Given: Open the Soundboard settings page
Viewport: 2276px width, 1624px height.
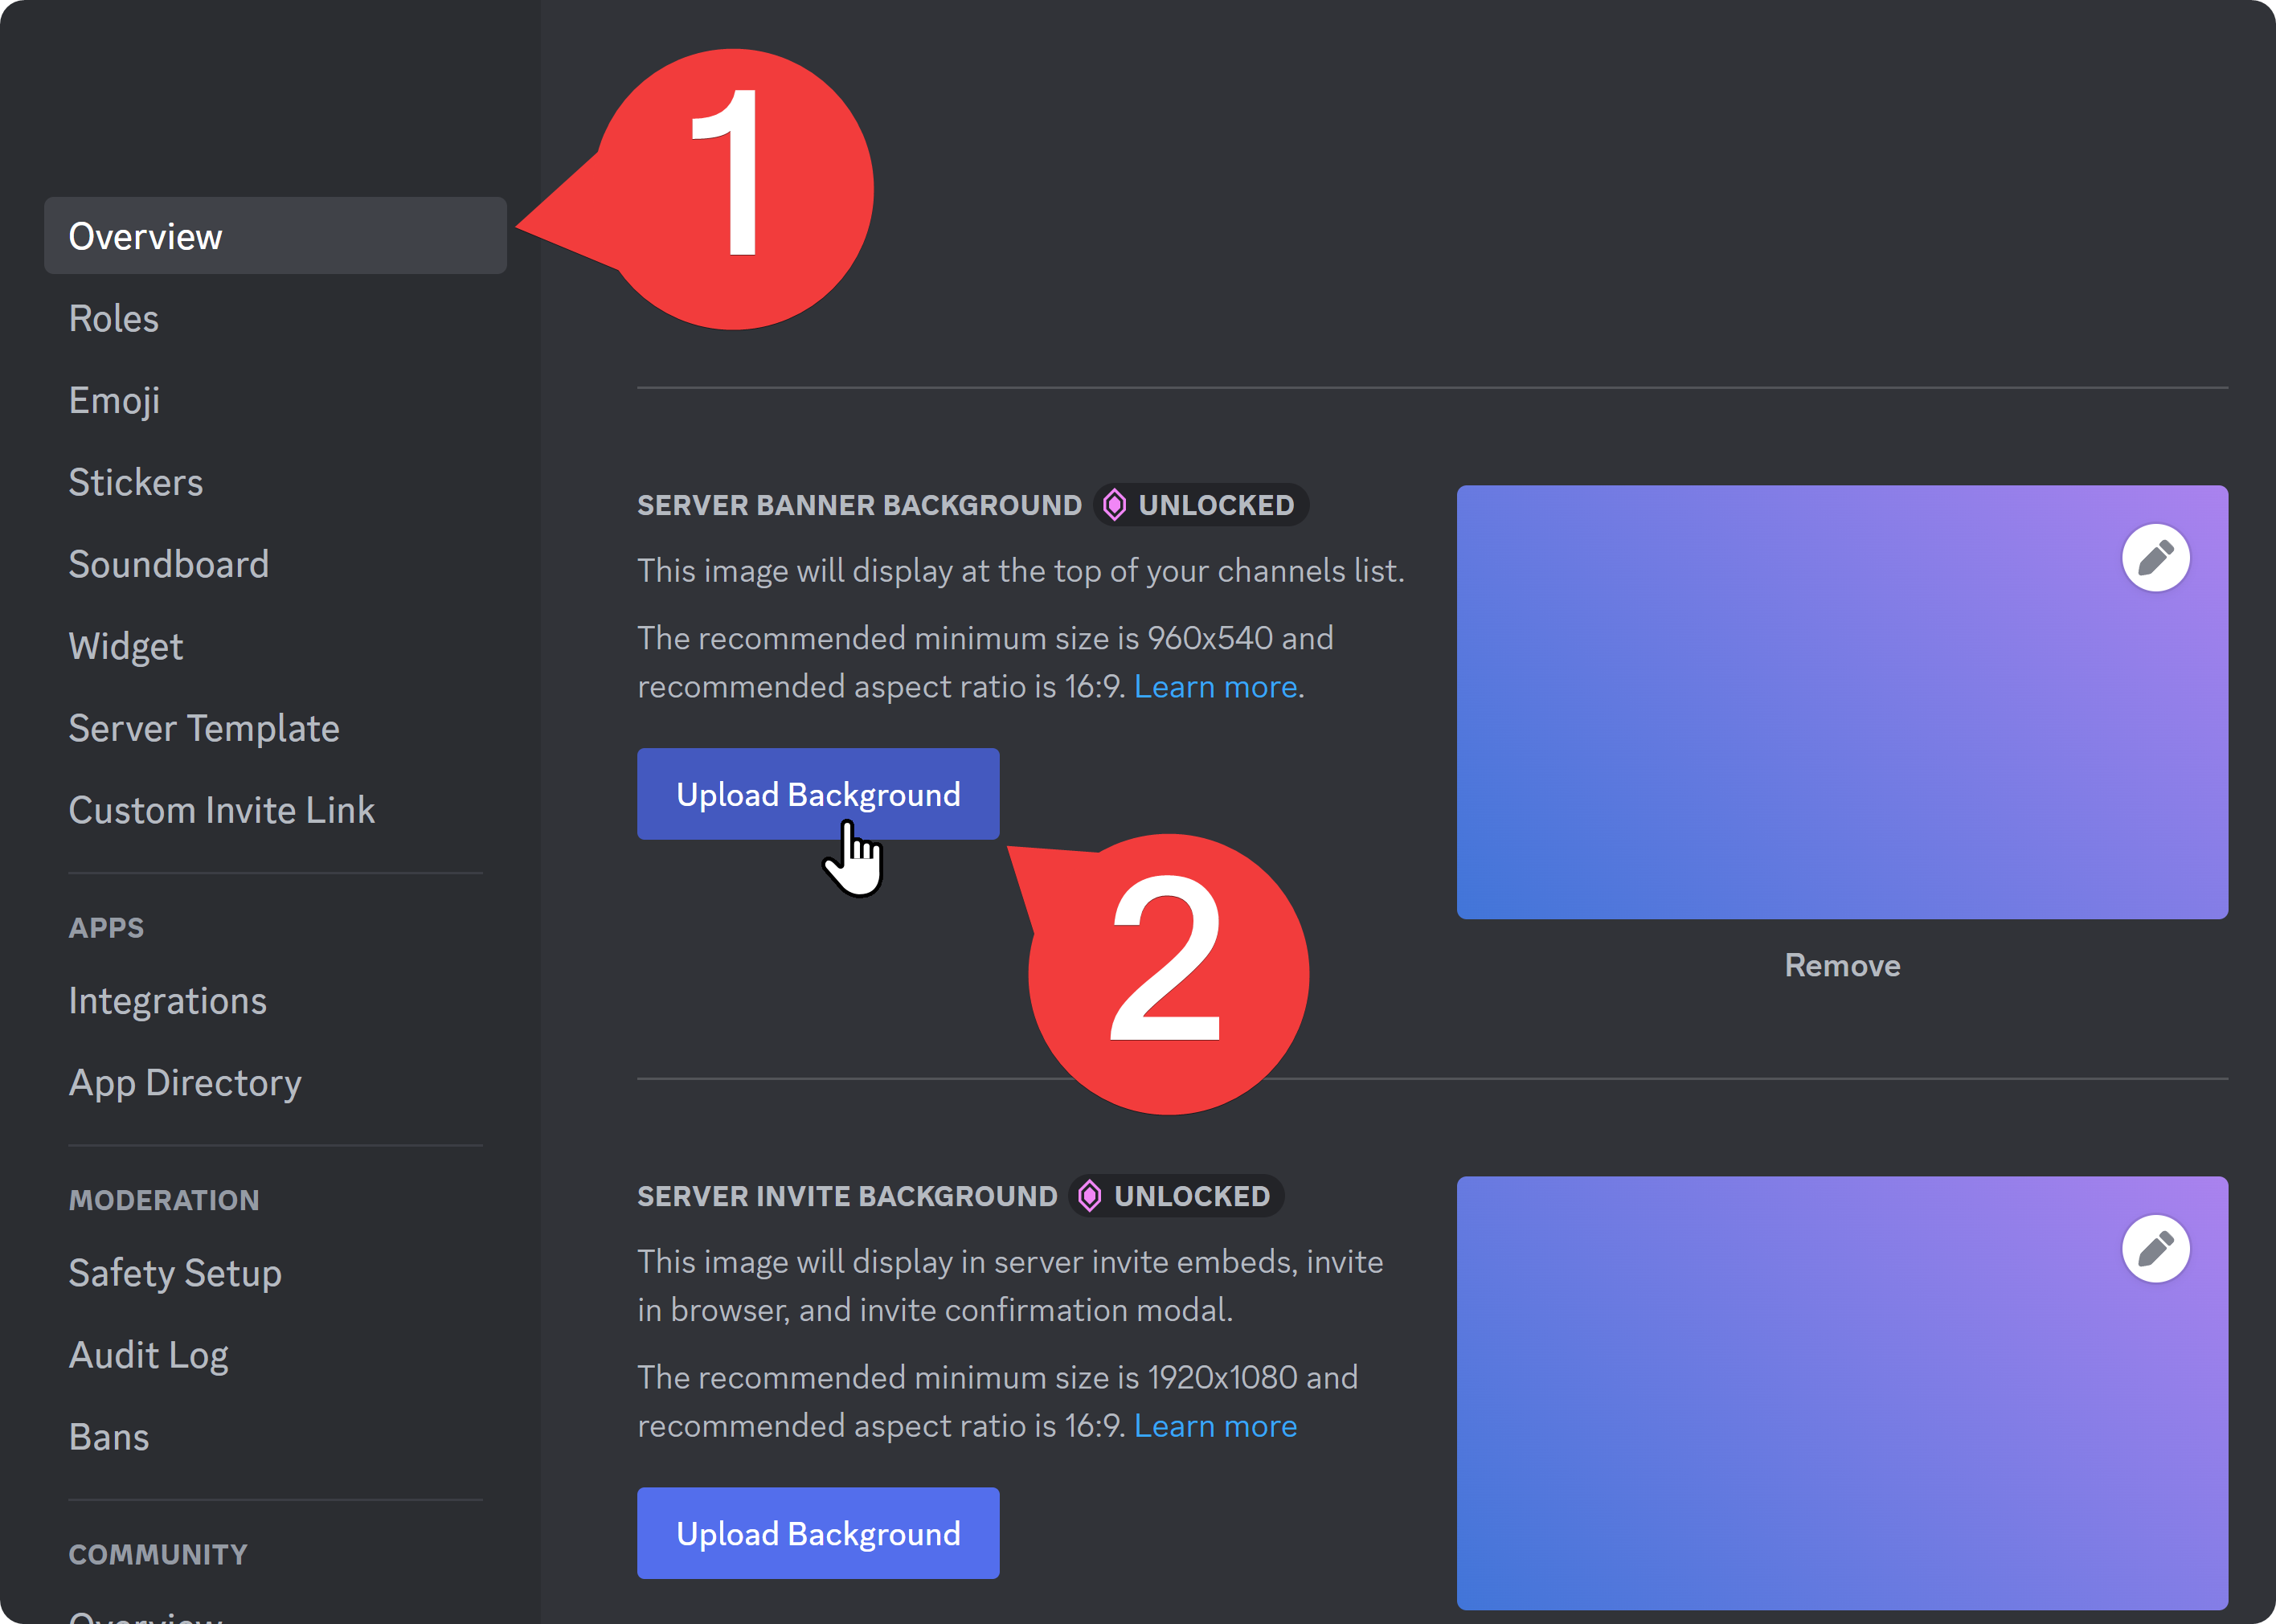Looking at the screenshot, I should tap(168, 564).
